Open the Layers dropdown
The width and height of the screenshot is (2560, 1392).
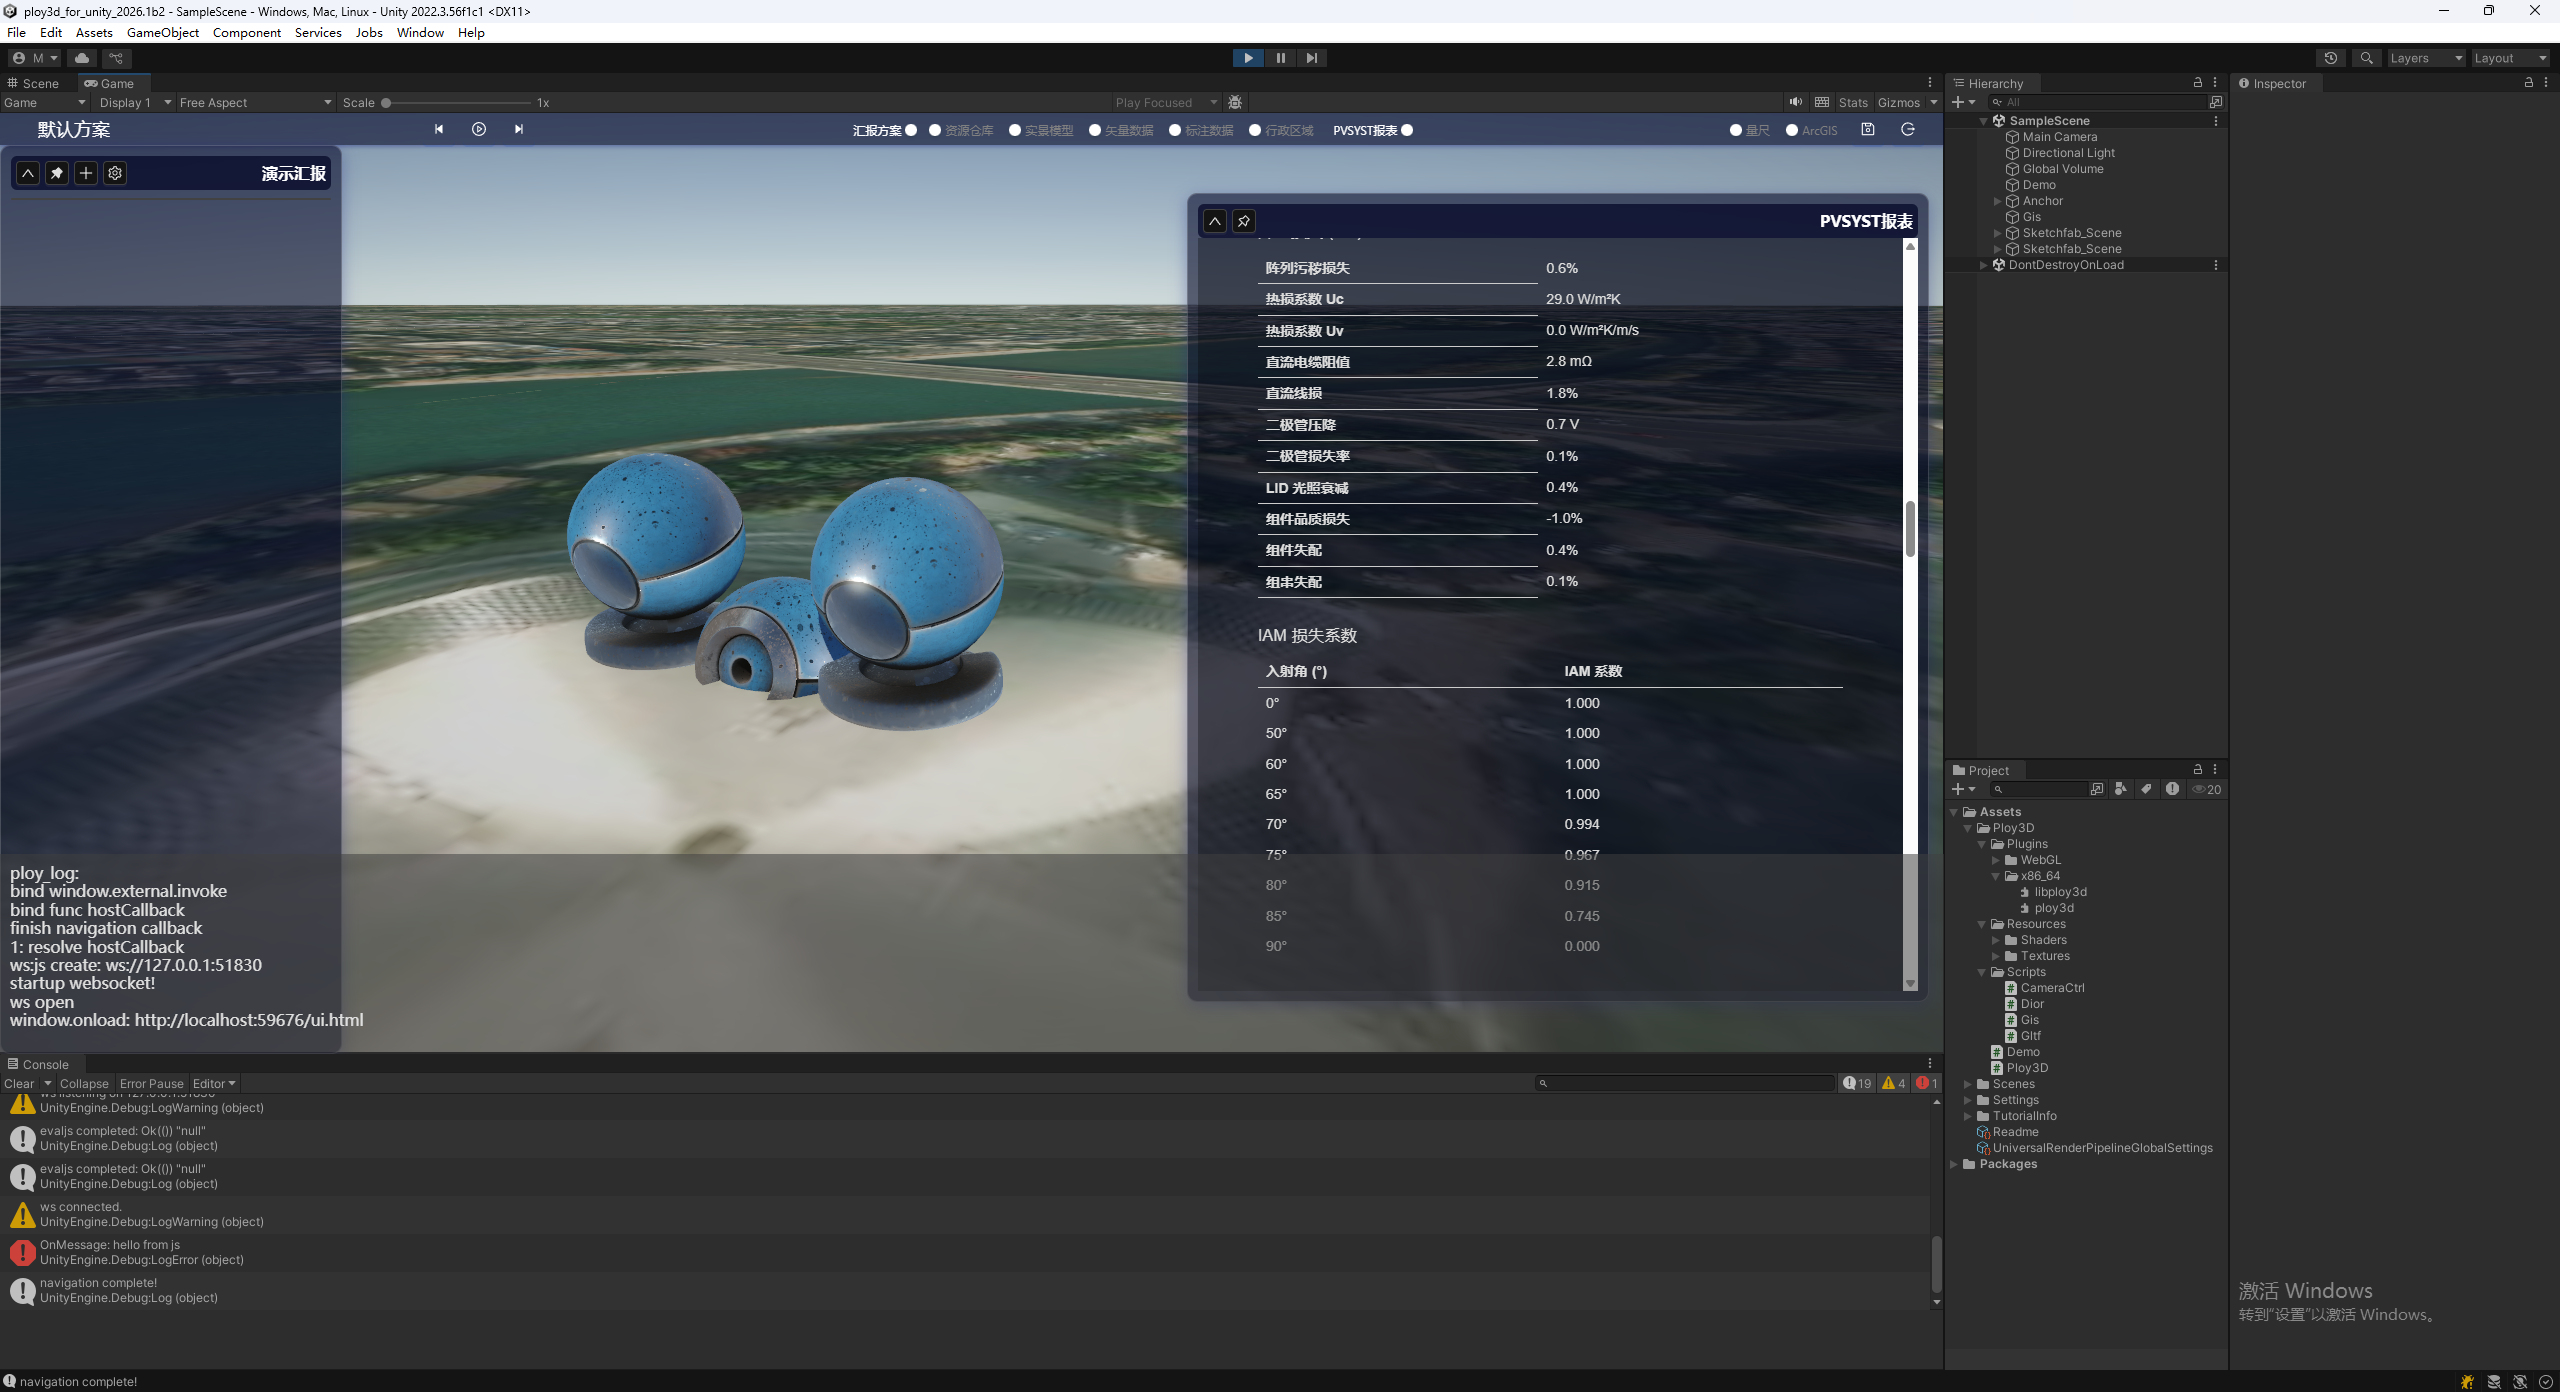2425,58
